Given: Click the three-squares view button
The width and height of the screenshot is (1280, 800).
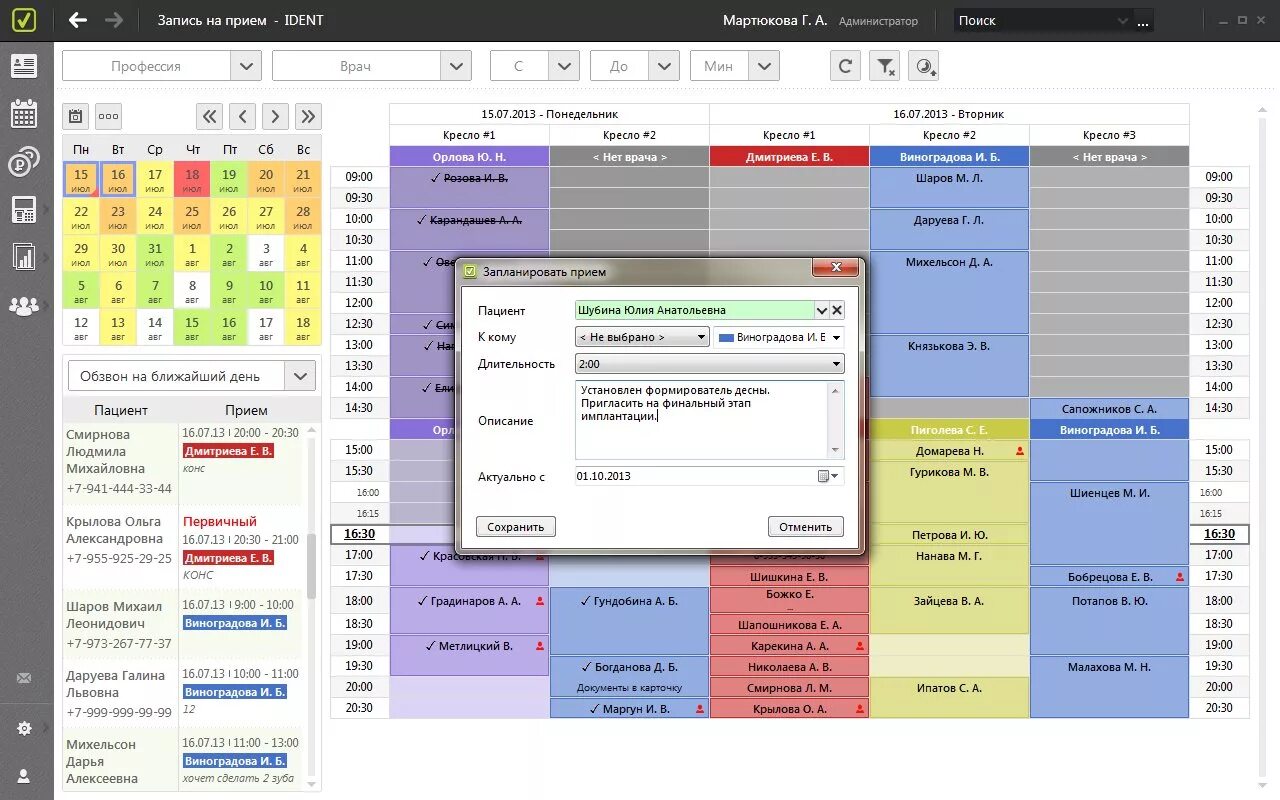Looking at the screenshot, I should click(108, 116).
